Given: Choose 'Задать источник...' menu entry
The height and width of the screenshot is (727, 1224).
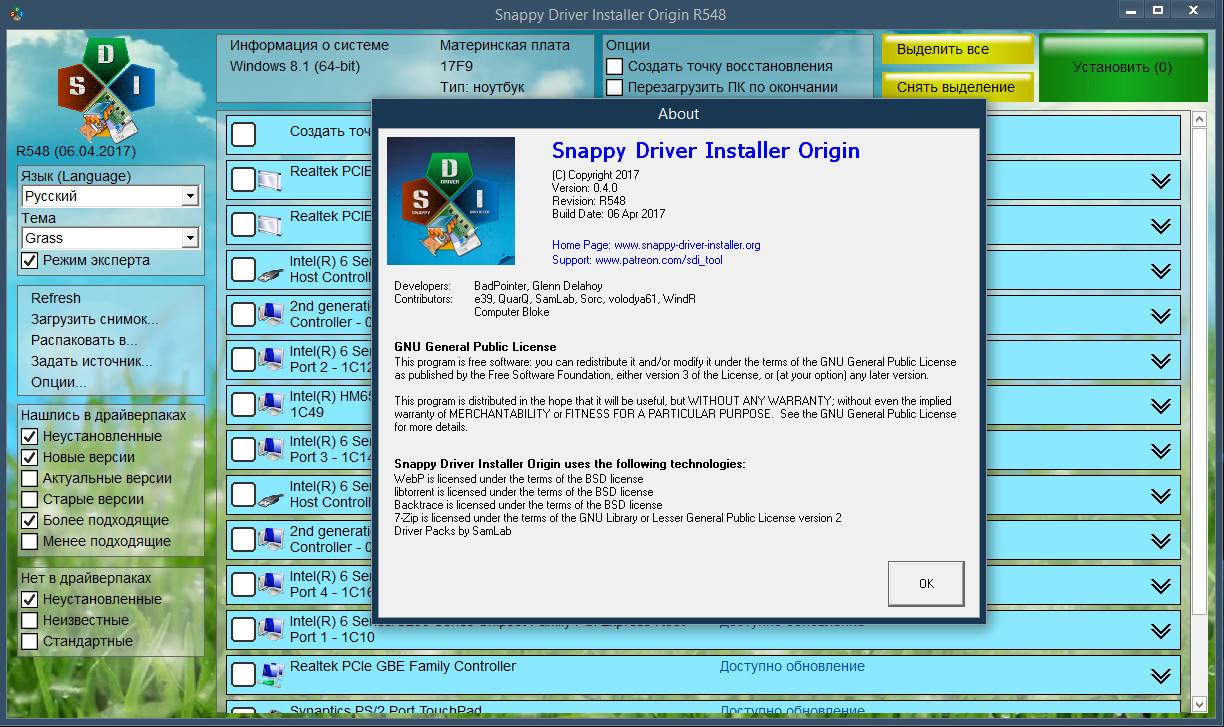Looking at the screenshot, I should 92,361.
